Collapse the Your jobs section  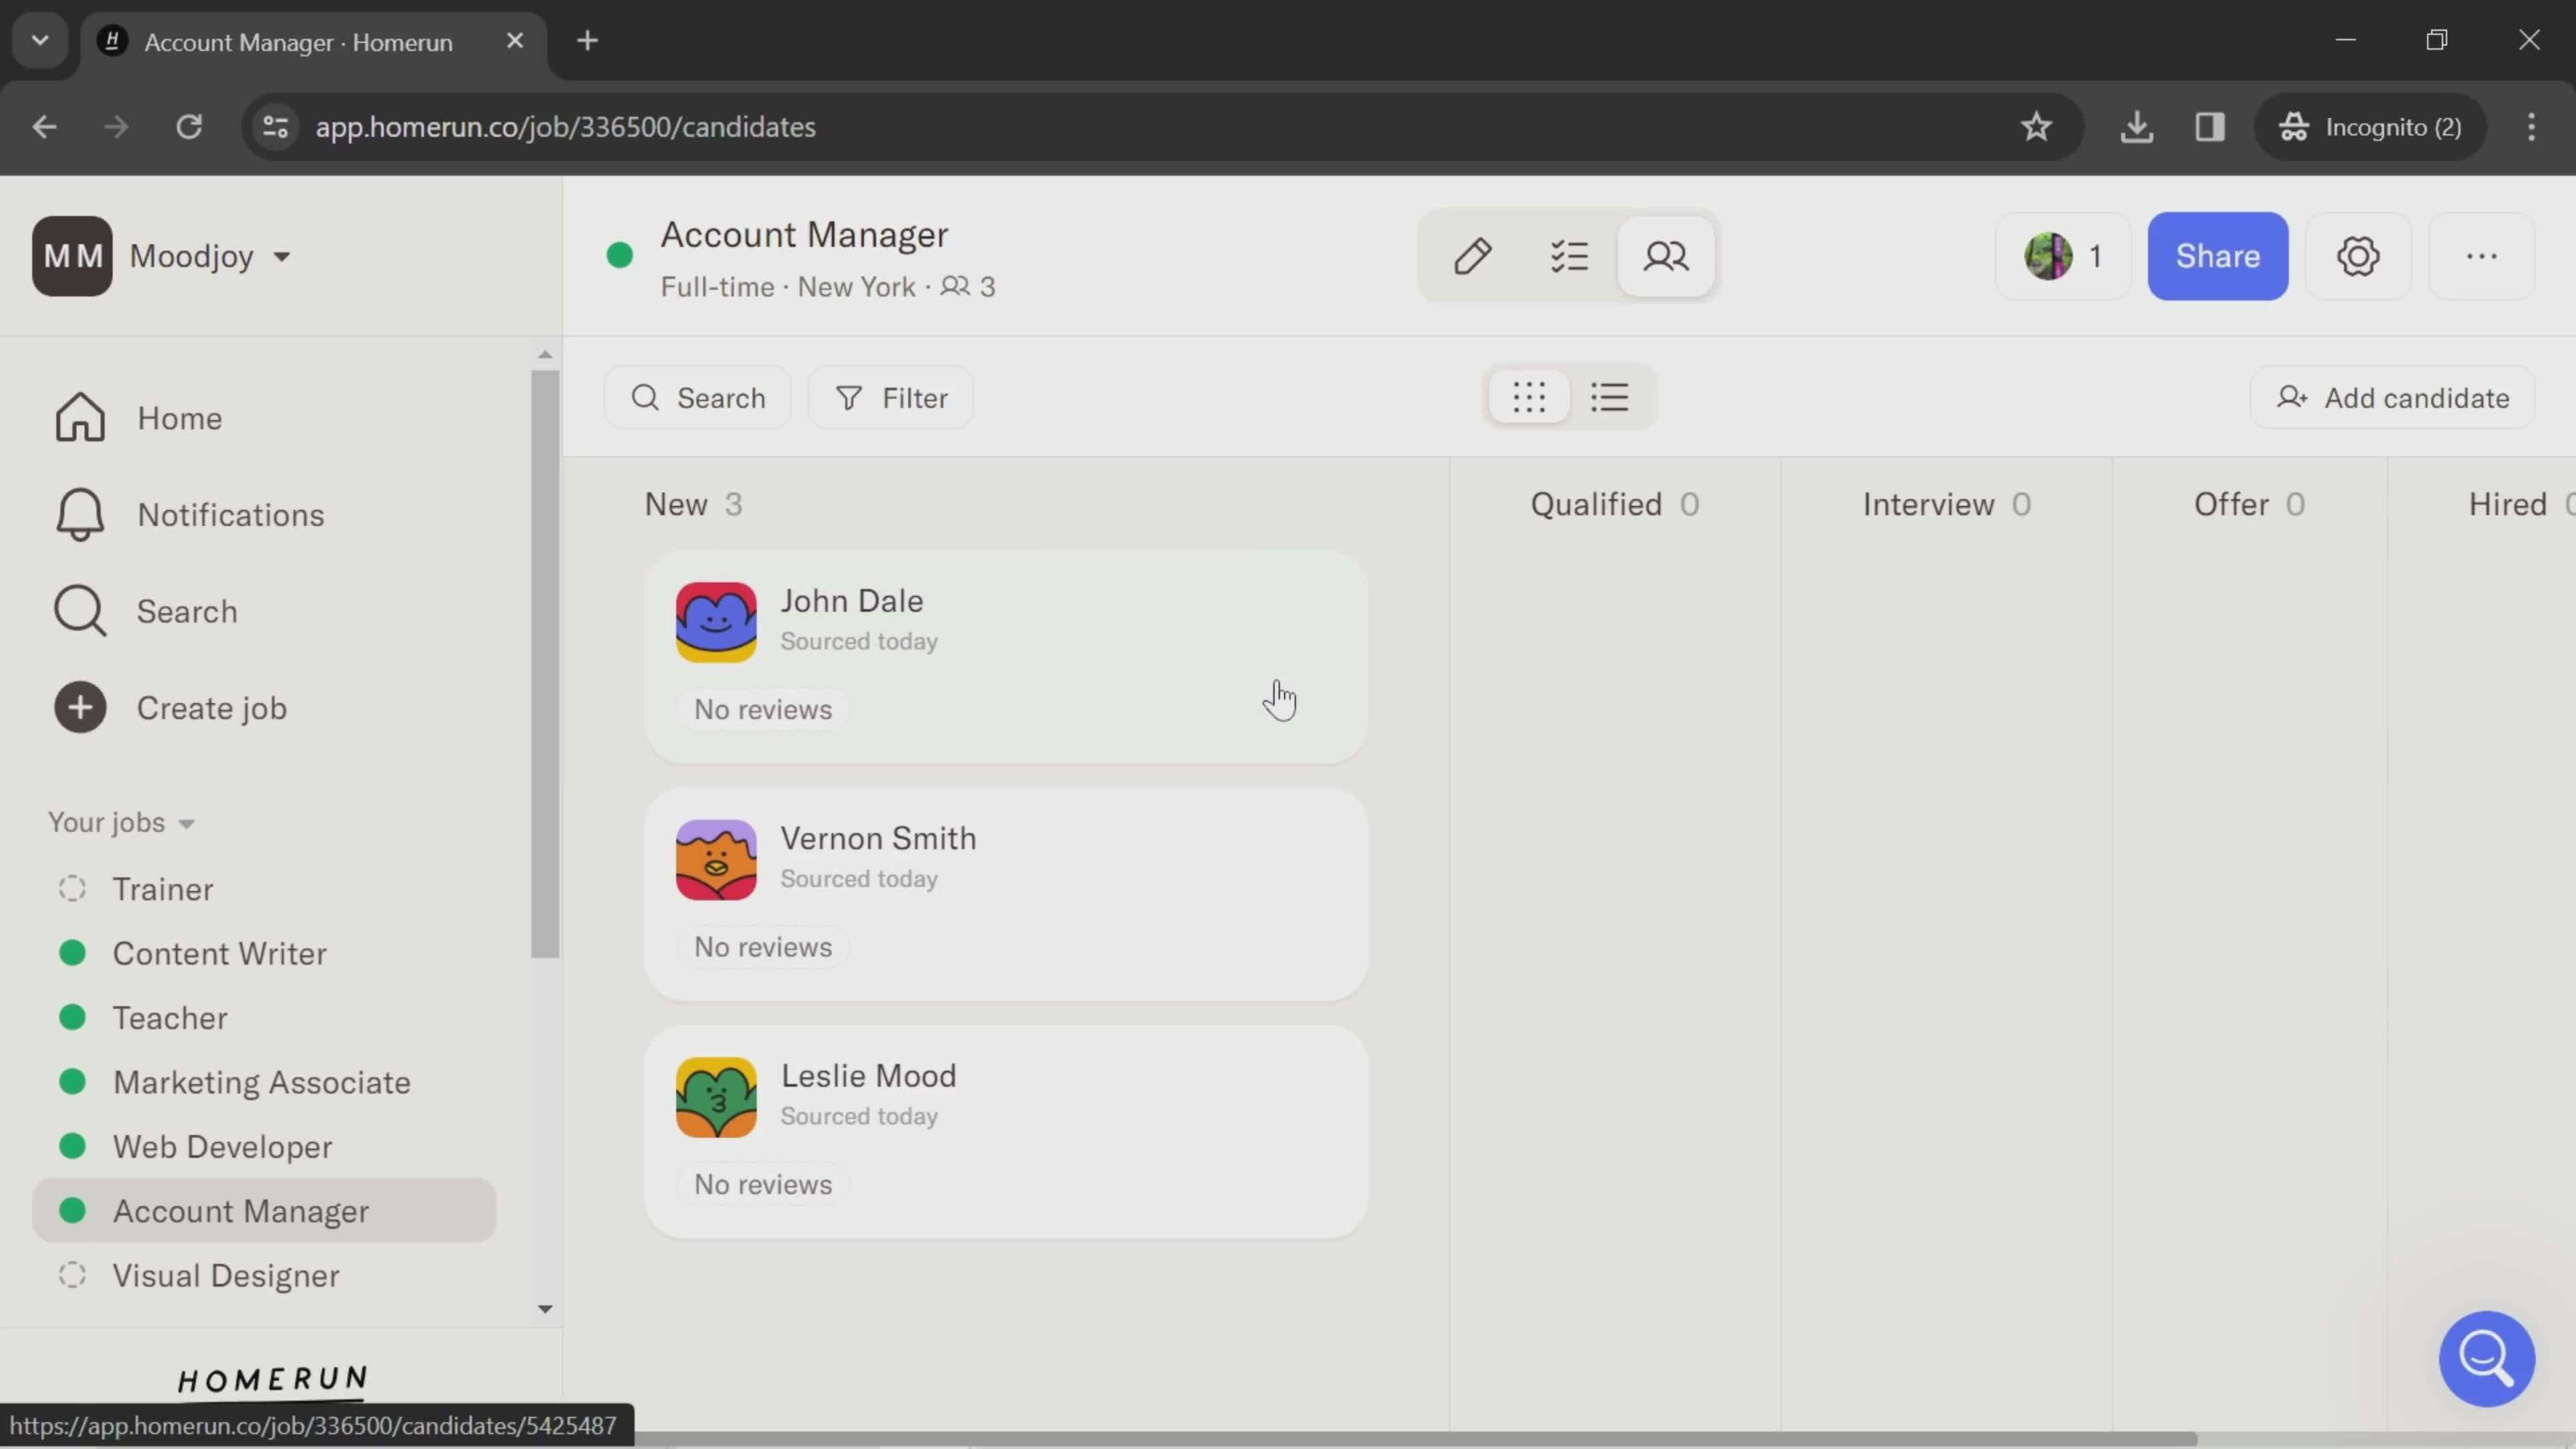[121, 822]
